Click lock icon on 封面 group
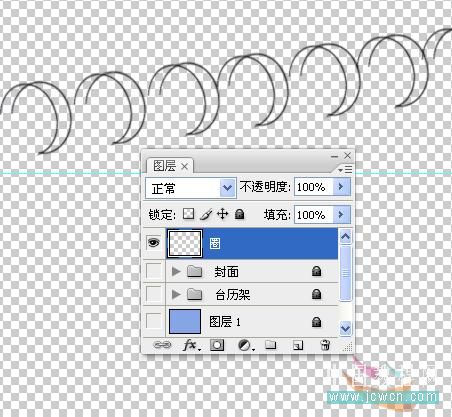This screenshot has height=417, width=452. point(316,271)
